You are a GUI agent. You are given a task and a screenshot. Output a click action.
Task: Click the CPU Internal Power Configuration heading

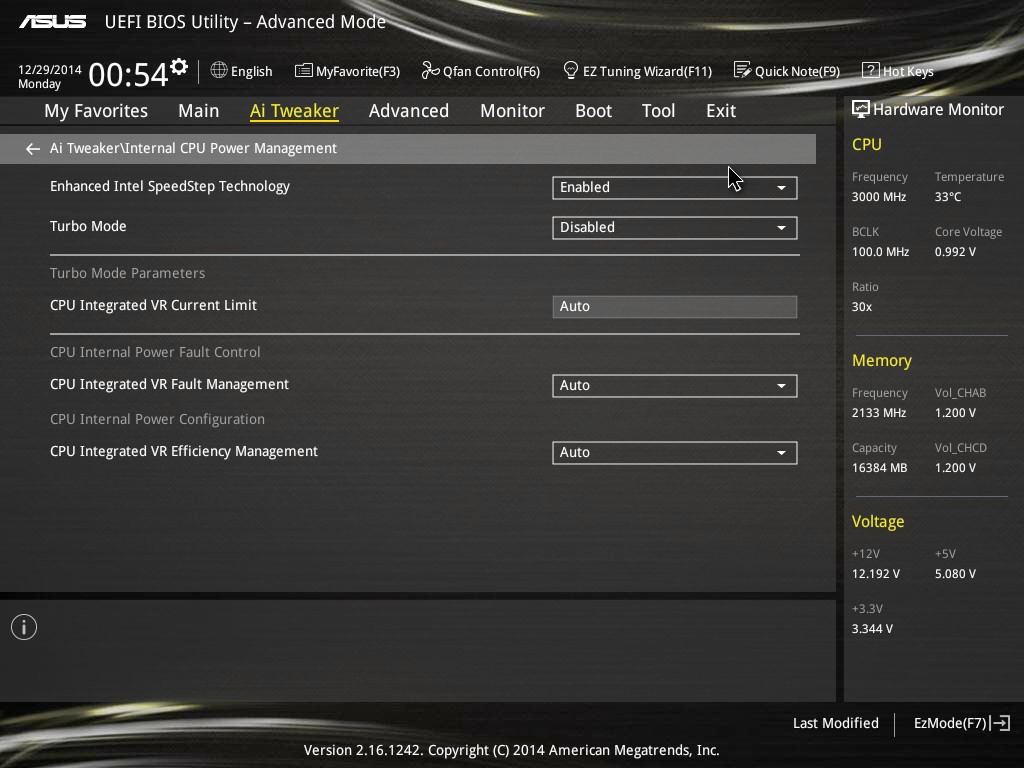(157, 419)
